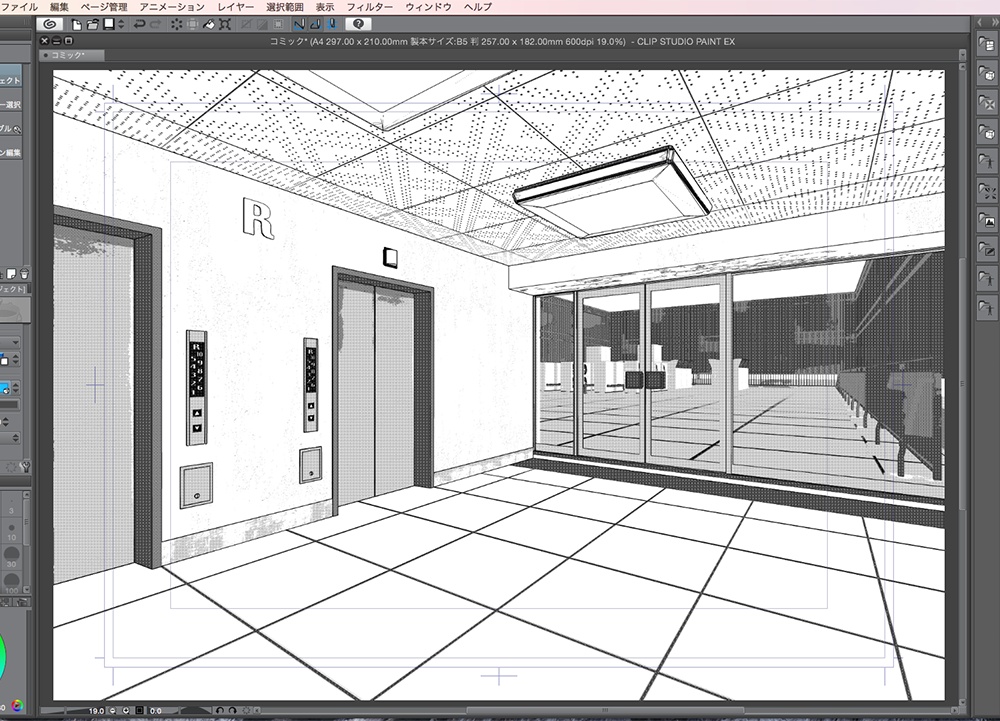The height and width of the screenshot is (721, 1000).
Task: Pick a hue on the color wheel
Action: pyautogui.click(x=3, y=657)
